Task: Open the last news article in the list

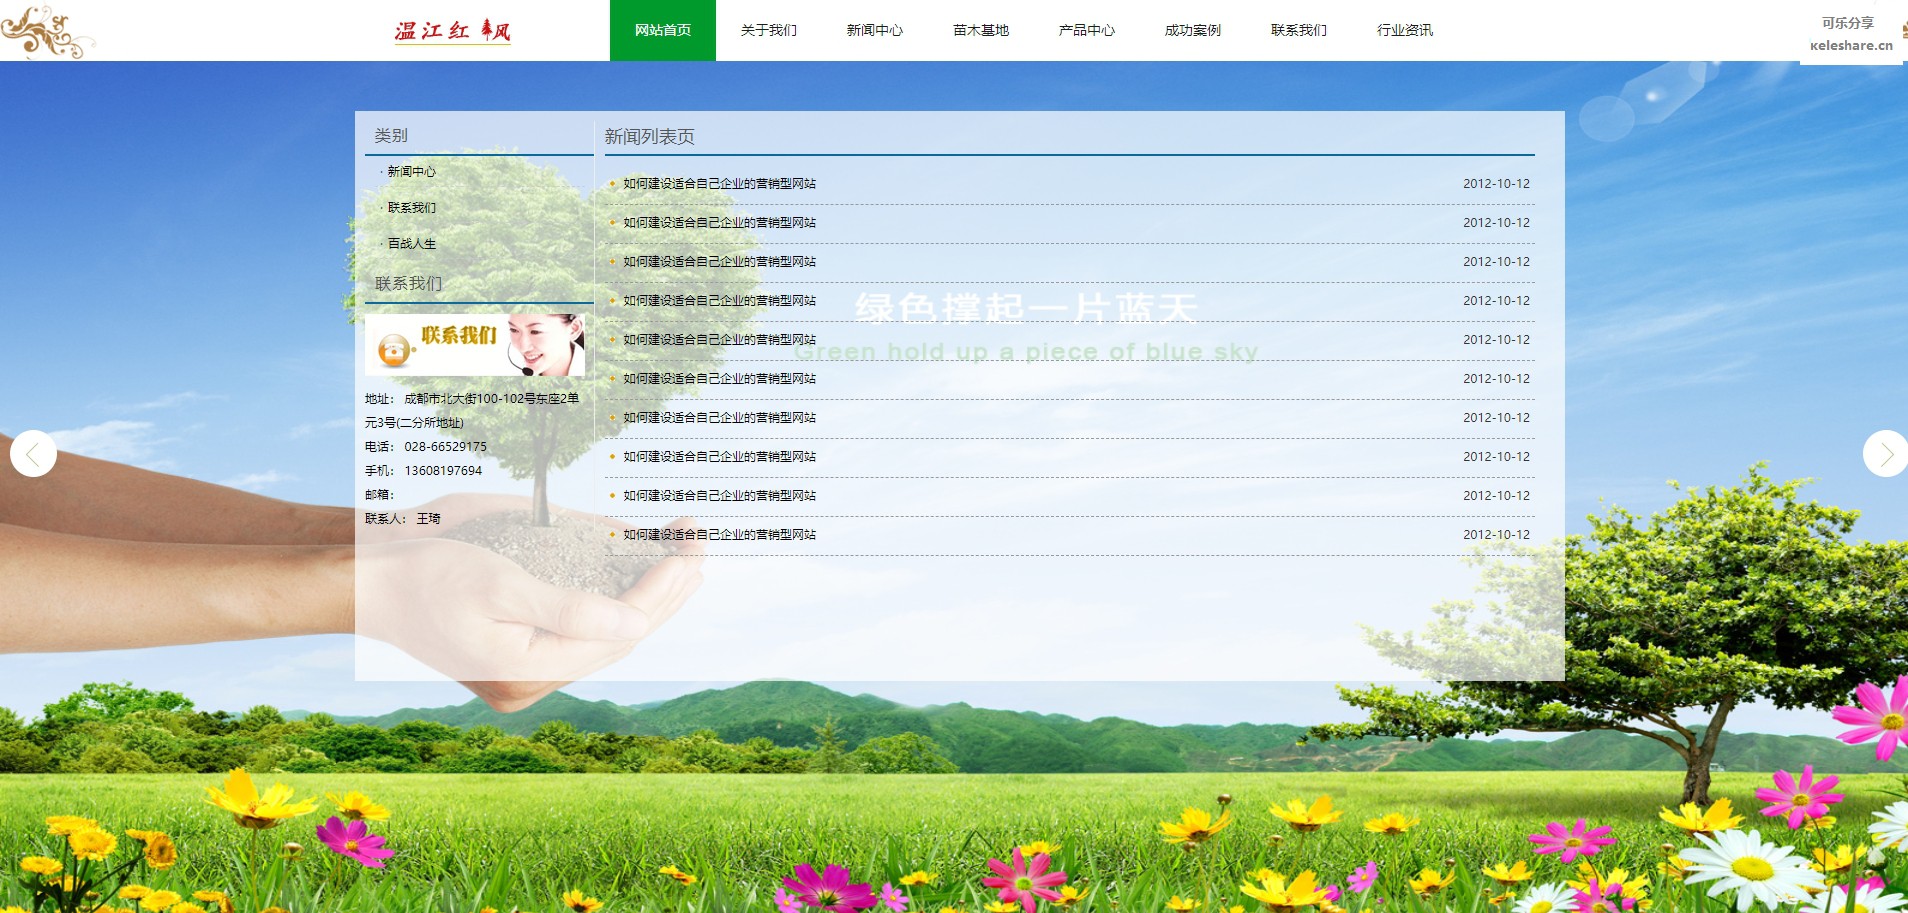Action: coord(719,535)
